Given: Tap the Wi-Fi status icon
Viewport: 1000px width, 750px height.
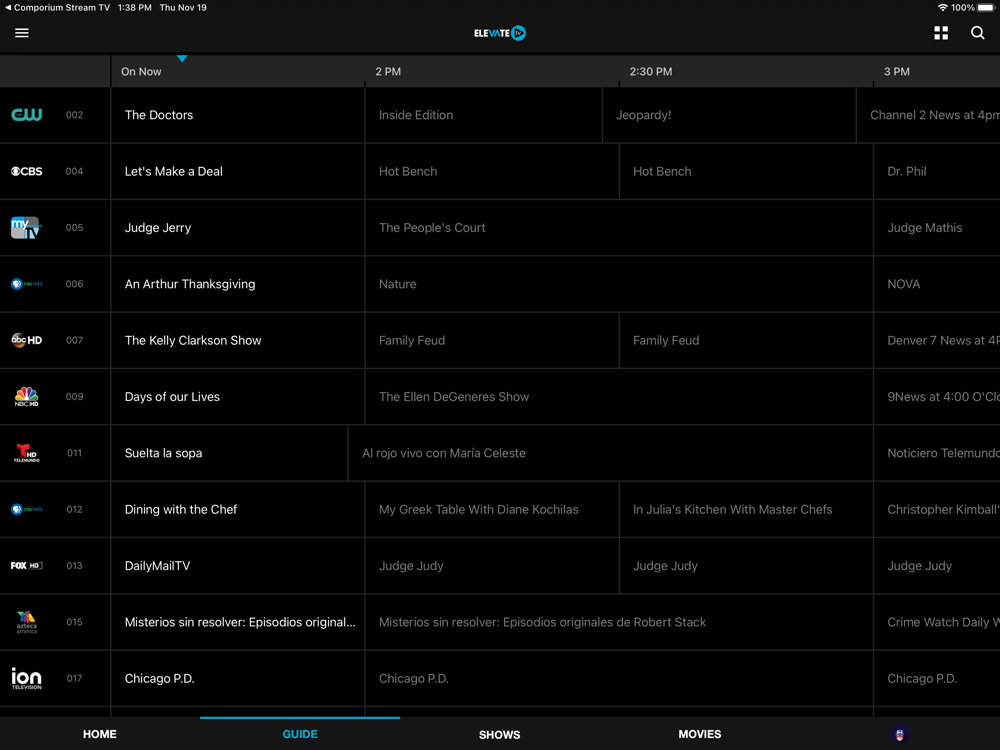Looking at the screenshot, I should pos(942,8).
